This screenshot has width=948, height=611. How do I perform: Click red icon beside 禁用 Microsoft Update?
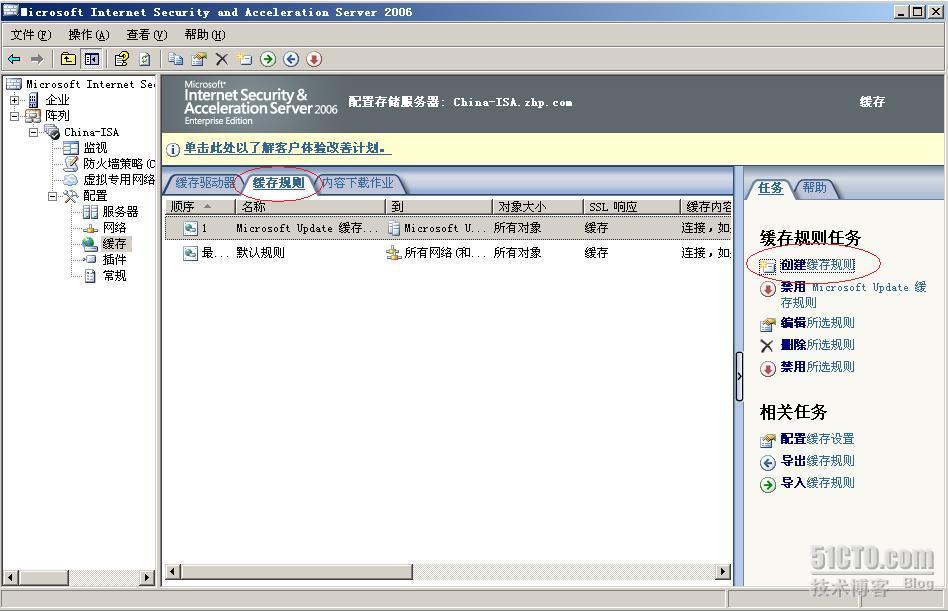(767, 289)
